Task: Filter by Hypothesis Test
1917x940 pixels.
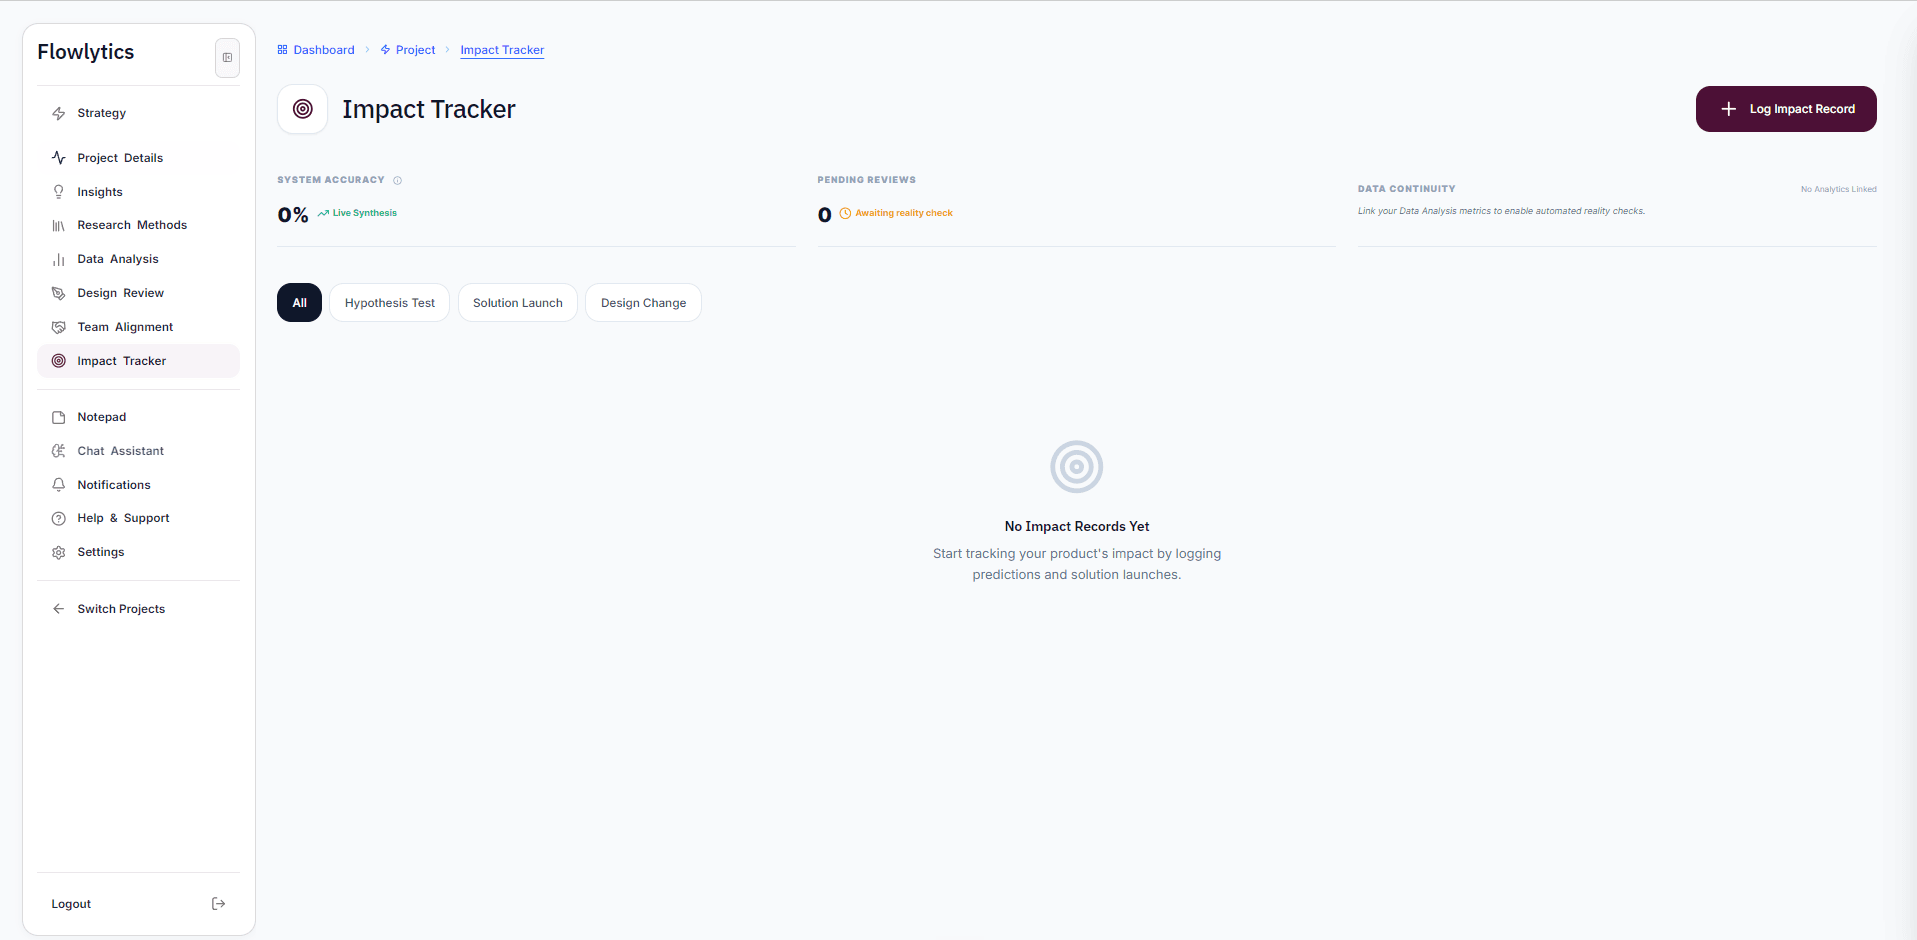Action: pyautogui.click(x=390, y=303)
